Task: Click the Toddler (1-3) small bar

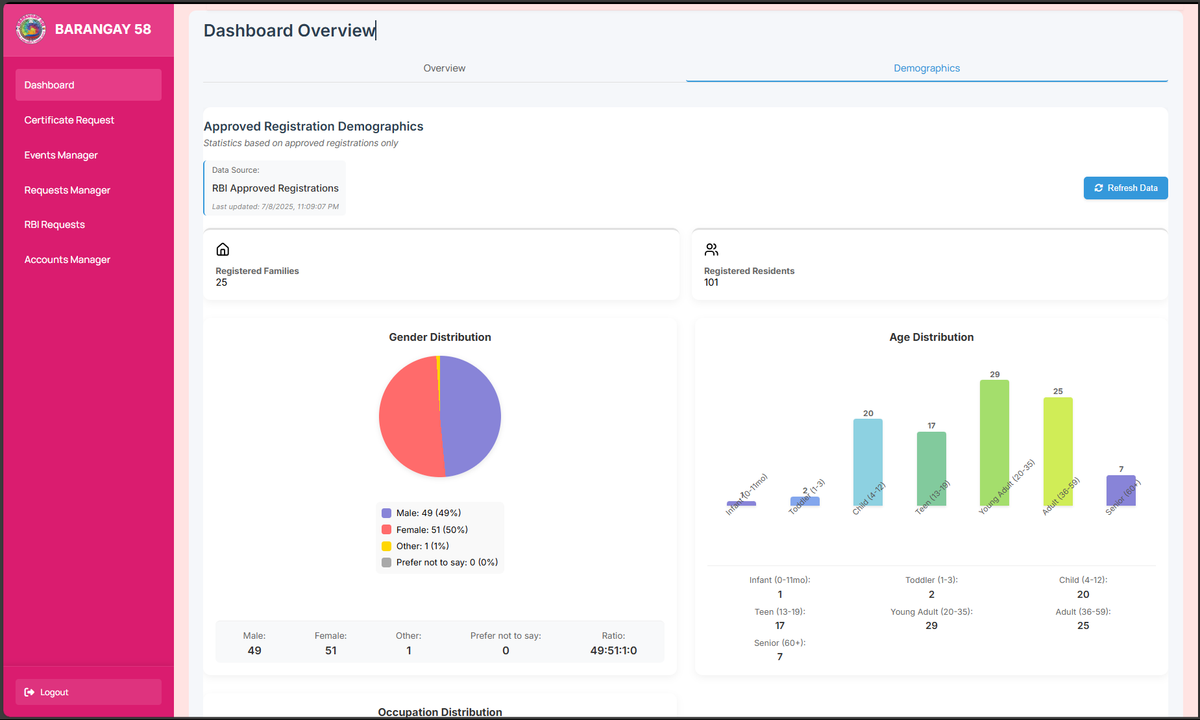Action: [x=805, y=501]
